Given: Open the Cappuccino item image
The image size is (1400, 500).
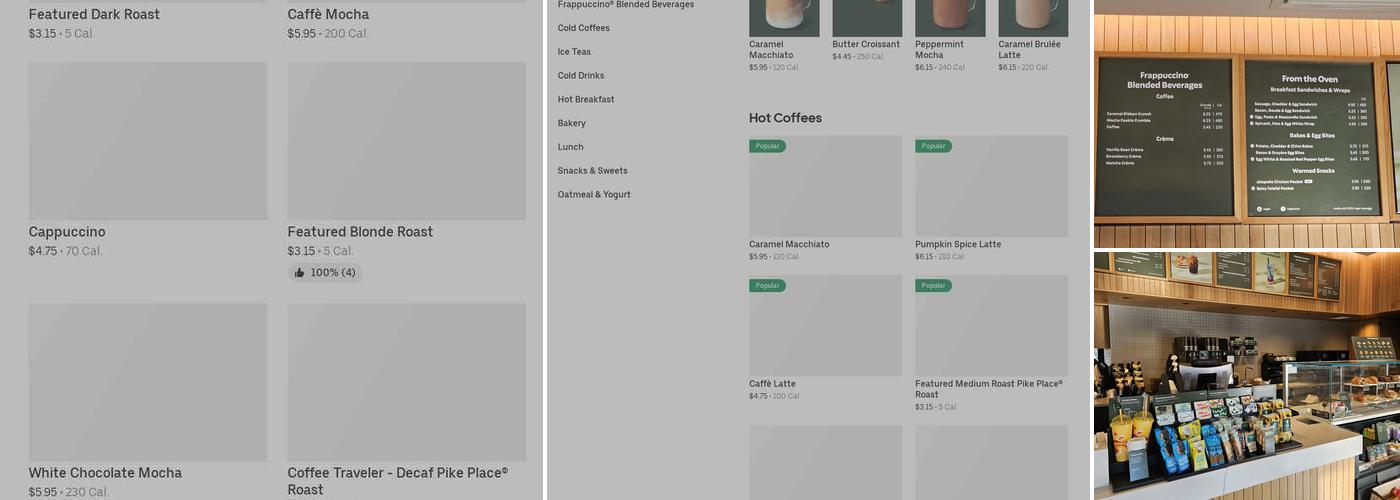Looking at the screenshot, I should coord(148,141).
